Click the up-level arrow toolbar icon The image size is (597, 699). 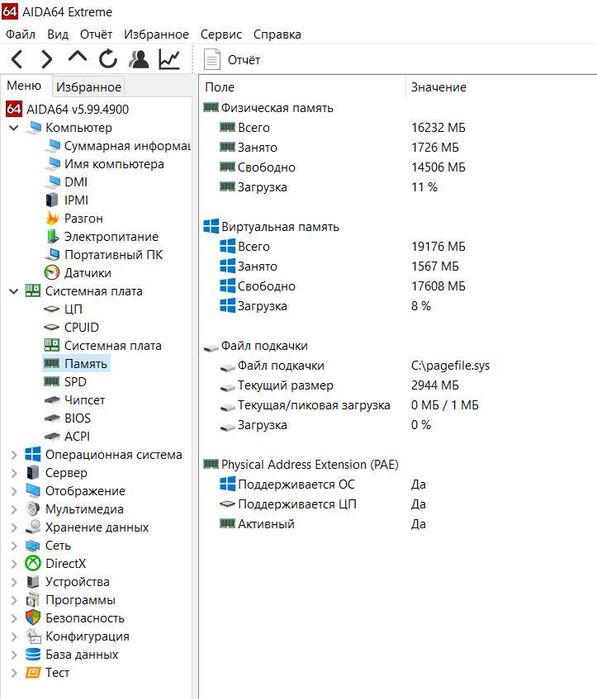[x=78, y=58]
